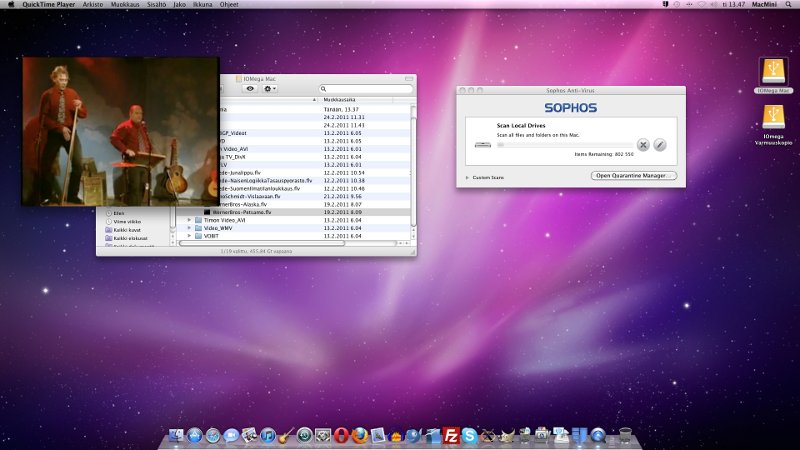800x450 pixels.
Task: Click the date 24.2.2011 11.31
Action: click(344, 117)
